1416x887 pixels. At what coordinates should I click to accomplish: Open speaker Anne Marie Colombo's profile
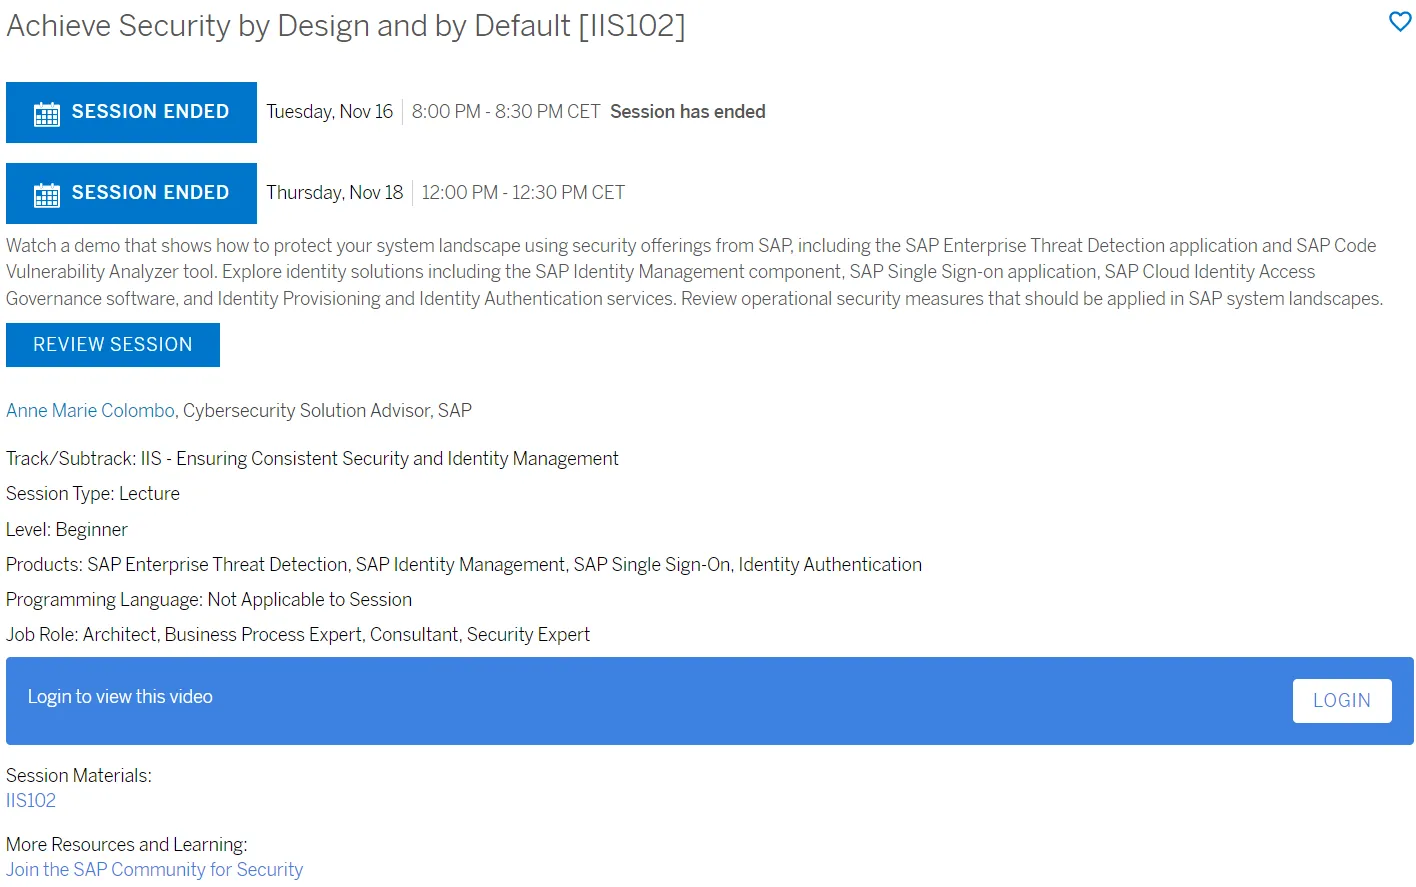point(91,411)
